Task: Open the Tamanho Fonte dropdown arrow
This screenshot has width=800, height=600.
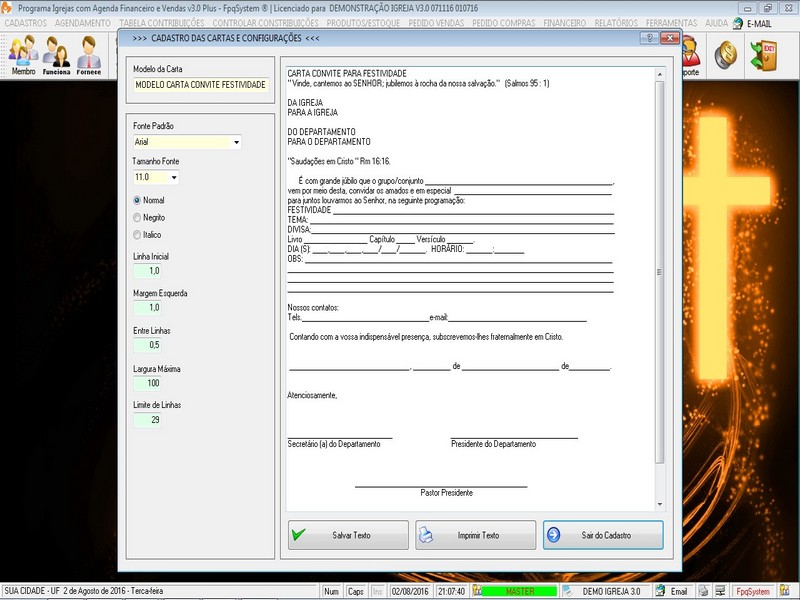Action: point(174,178)
